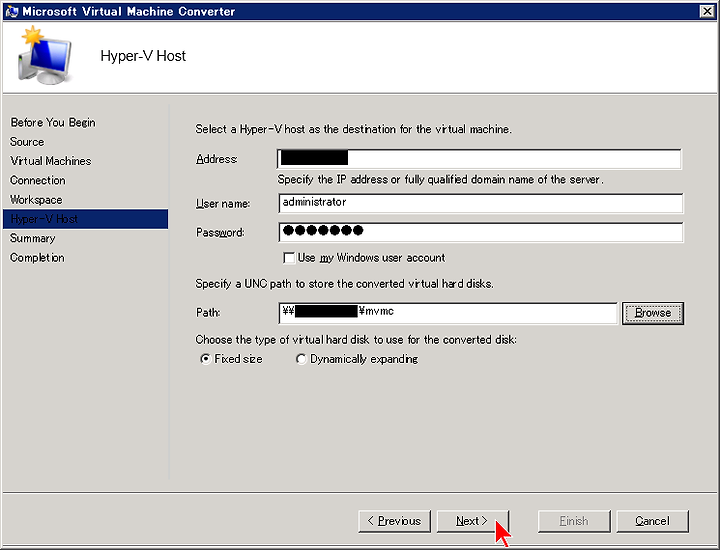Click the Hyper-V Host computer wizard icon
The image size is (720, 550).
click(x=45, y=56)
